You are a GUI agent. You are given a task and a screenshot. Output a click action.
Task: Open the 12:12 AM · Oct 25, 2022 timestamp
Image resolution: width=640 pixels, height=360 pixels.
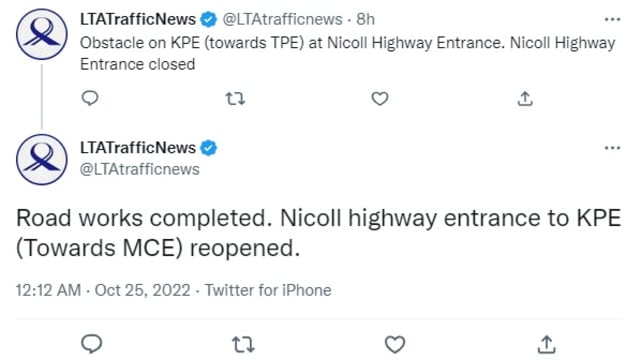[103, 290]
